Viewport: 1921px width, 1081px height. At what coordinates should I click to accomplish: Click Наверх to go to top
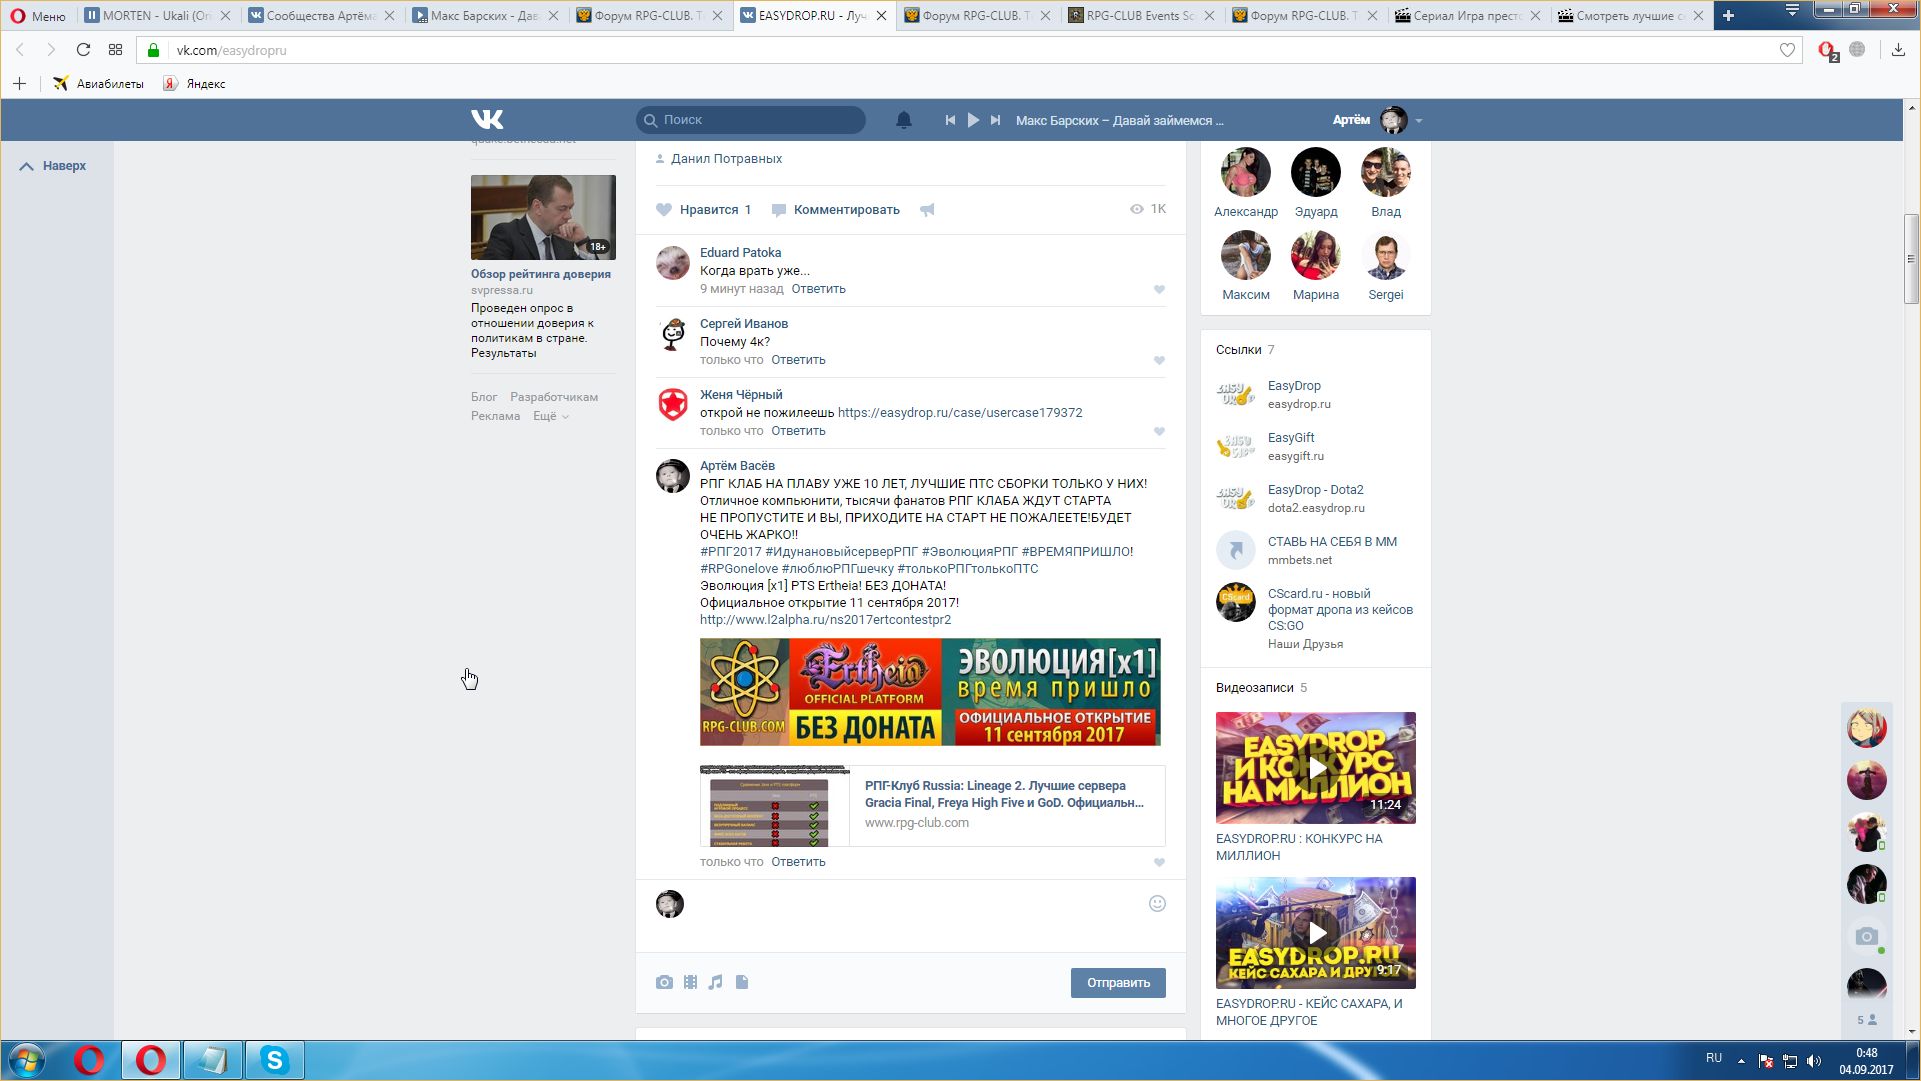tap(53, 166)
